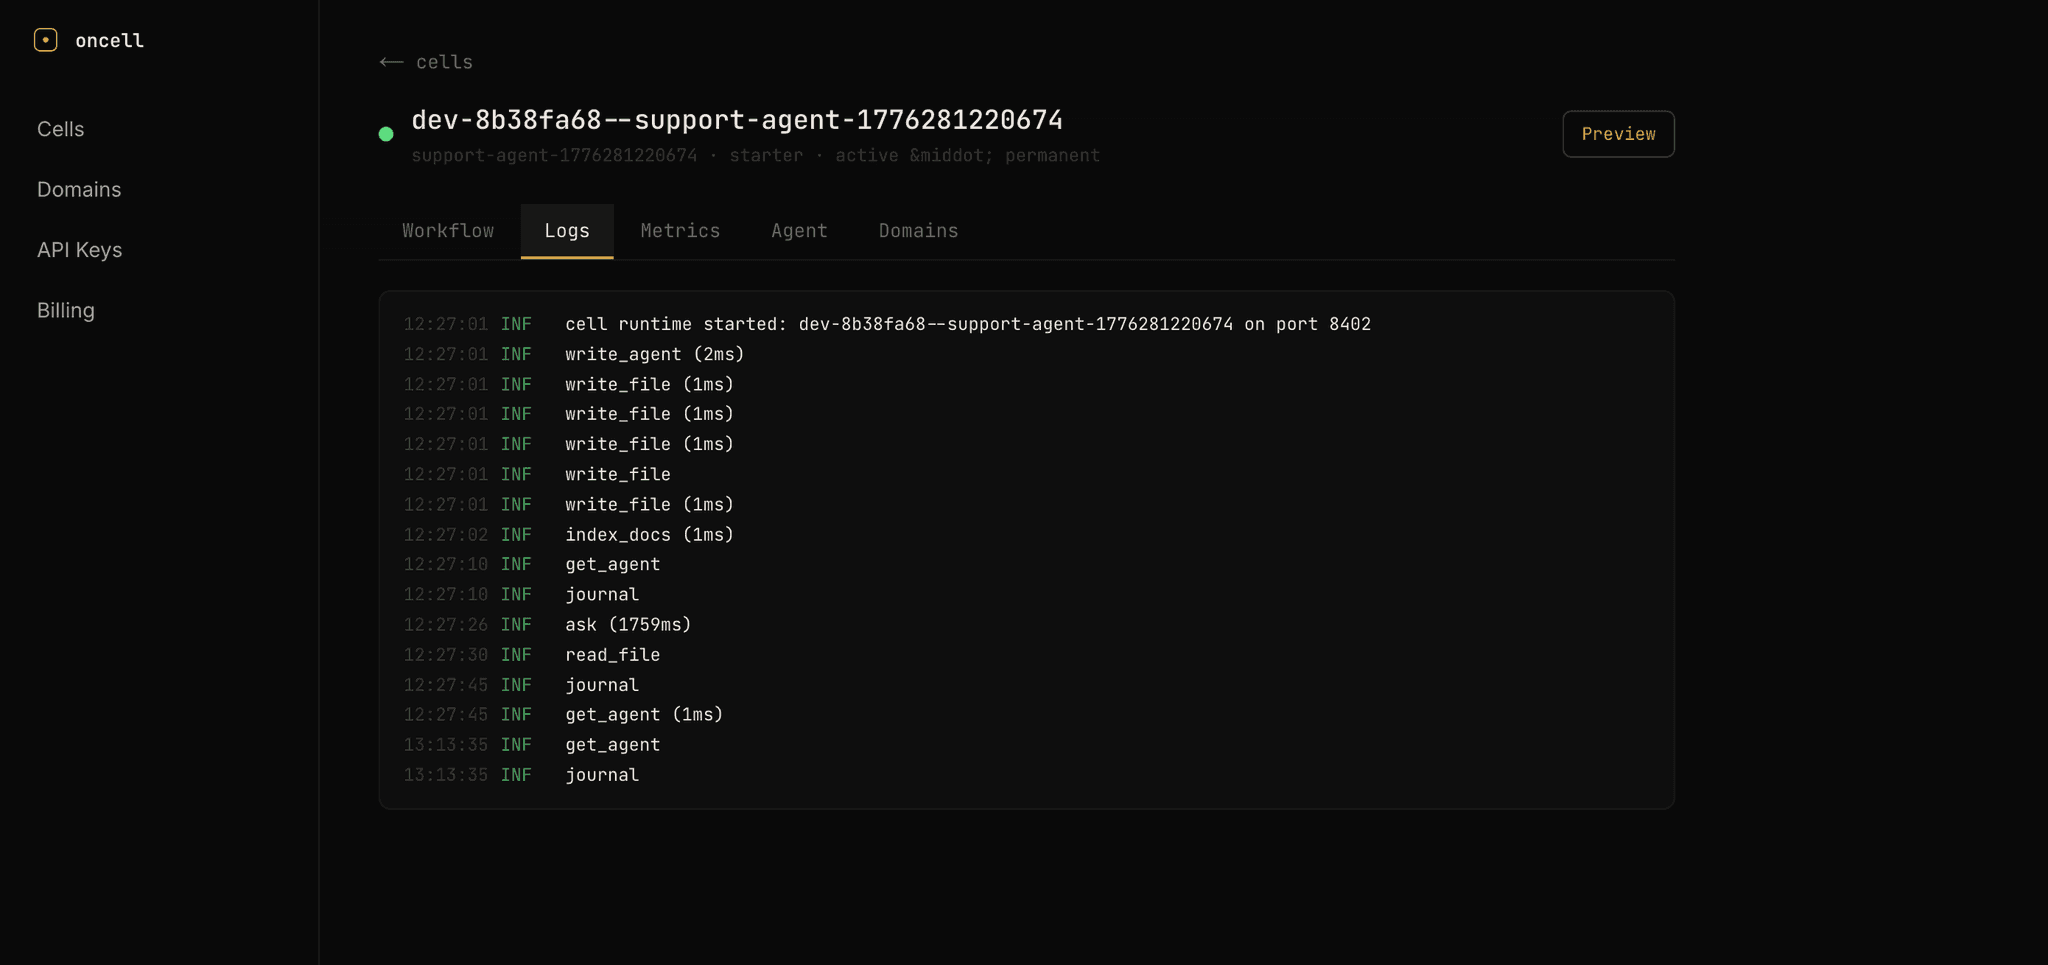This screenshot has height=965, width=2048.
Task: Click the get_agent entry at 13:13:35
Action: point(613,745)
